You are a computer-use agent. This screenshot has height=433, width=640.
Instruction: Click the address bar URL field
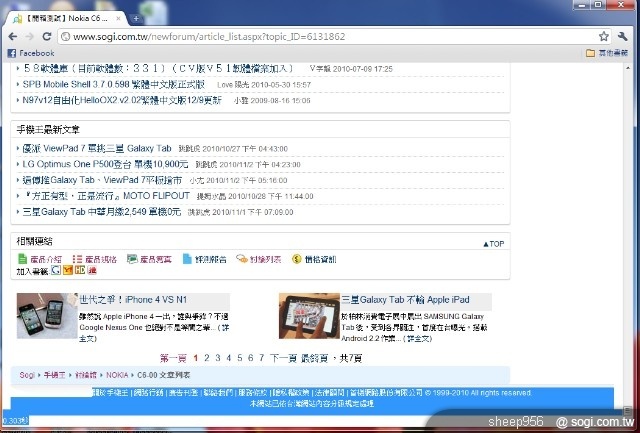point(300,36)
